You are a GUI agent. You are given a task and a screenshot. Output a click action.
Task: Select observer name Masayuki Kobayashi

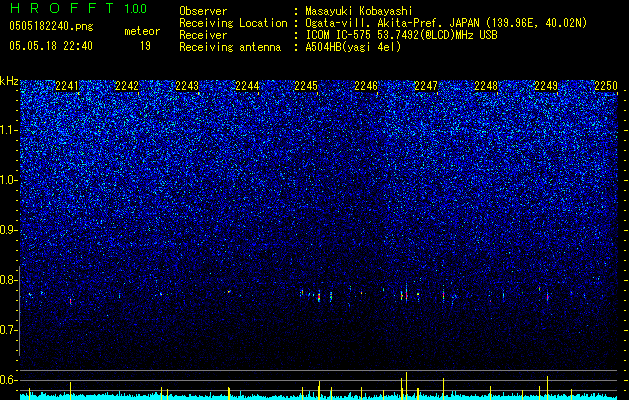[358, 11]
